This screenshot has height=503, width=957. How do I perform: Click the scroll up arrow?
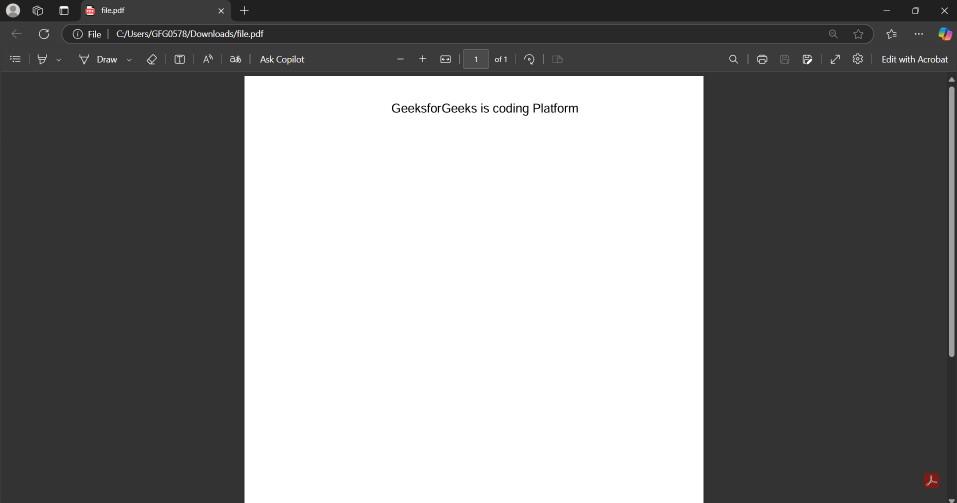(x=952, y=79)
